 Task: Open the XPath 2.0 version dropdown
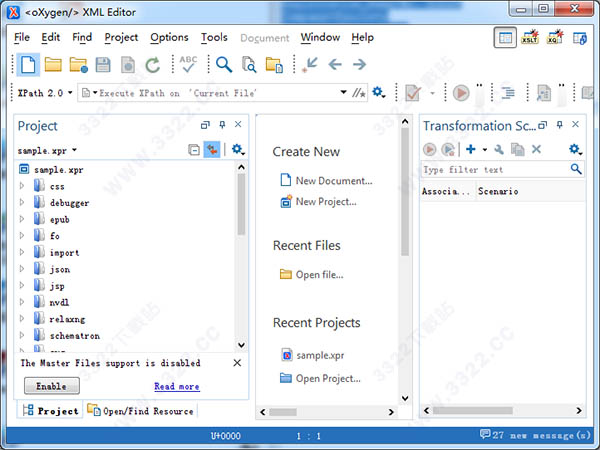coord(70,93)
